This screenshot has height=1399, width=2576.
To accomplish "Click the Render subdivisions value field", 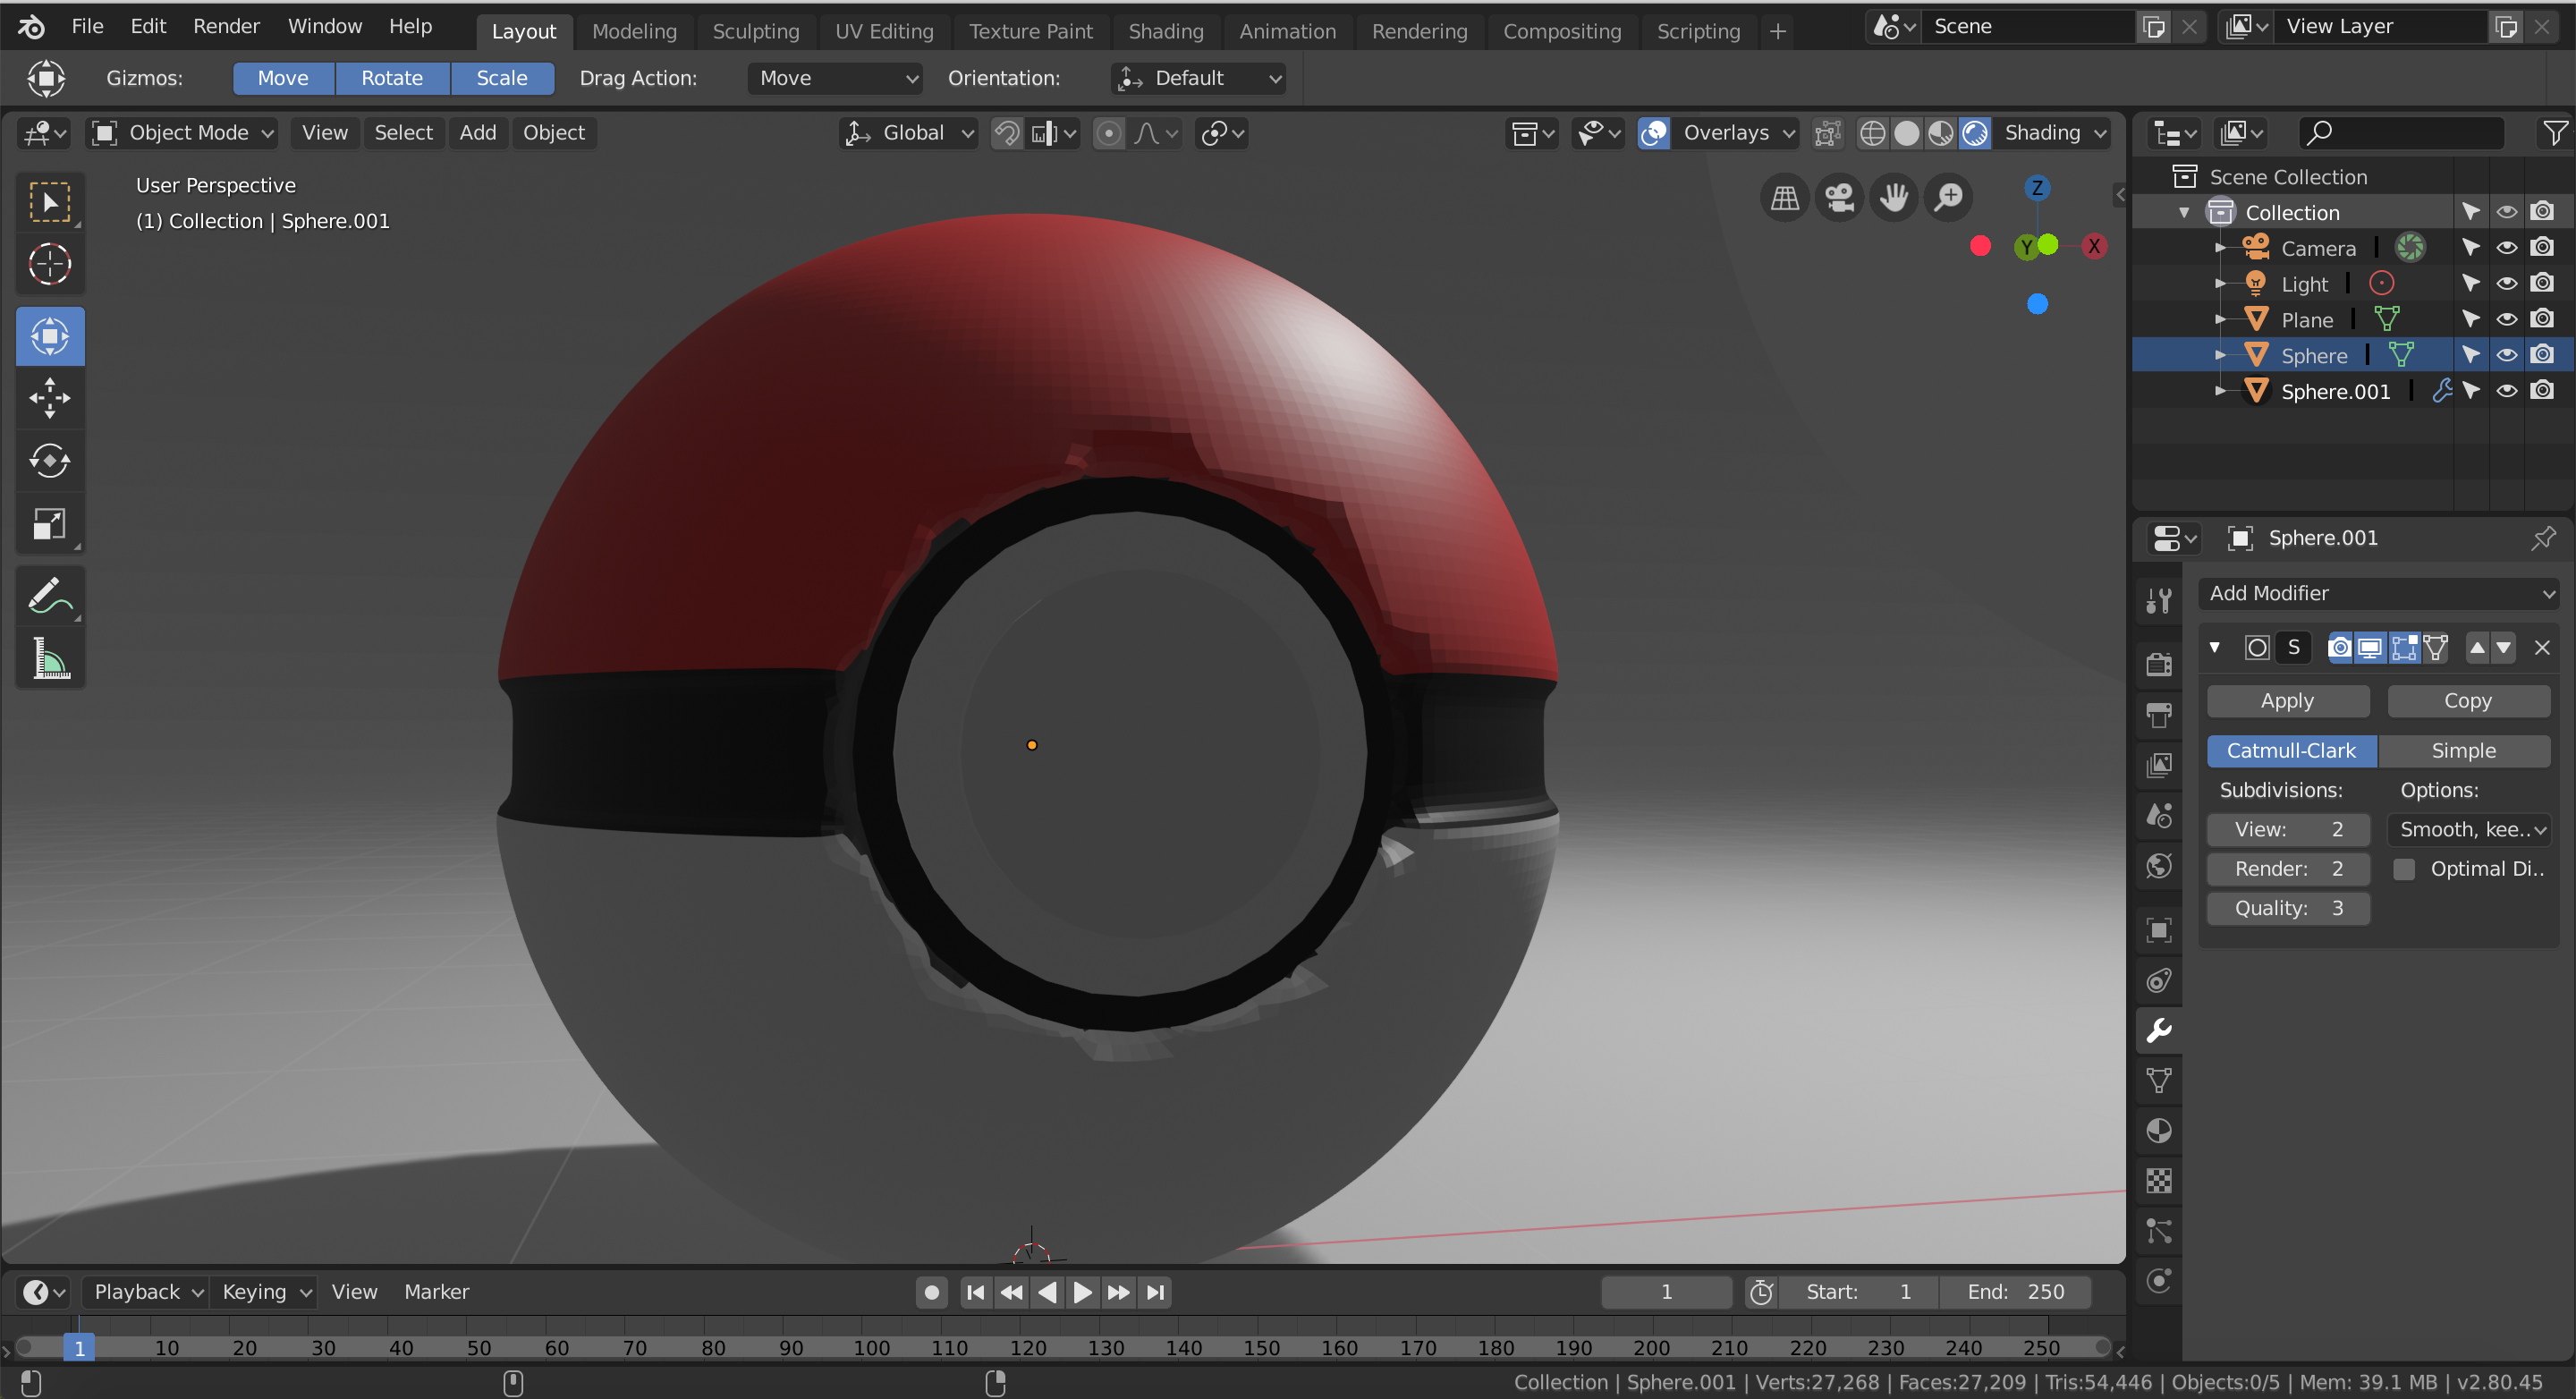I will (2288, 869).
